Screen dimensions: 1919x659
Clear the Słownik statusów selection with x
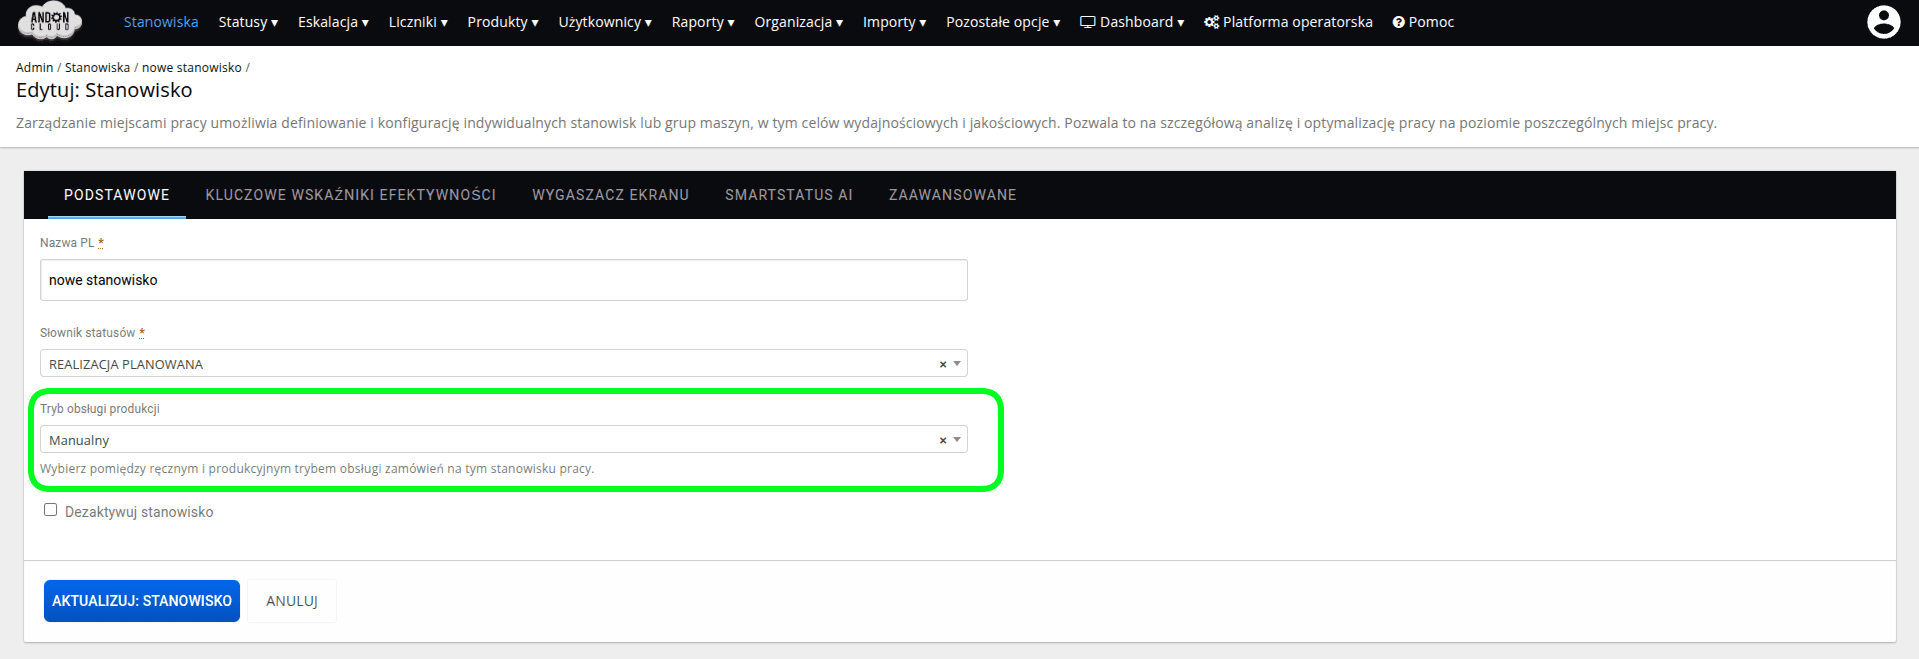(x=942, y=365)
